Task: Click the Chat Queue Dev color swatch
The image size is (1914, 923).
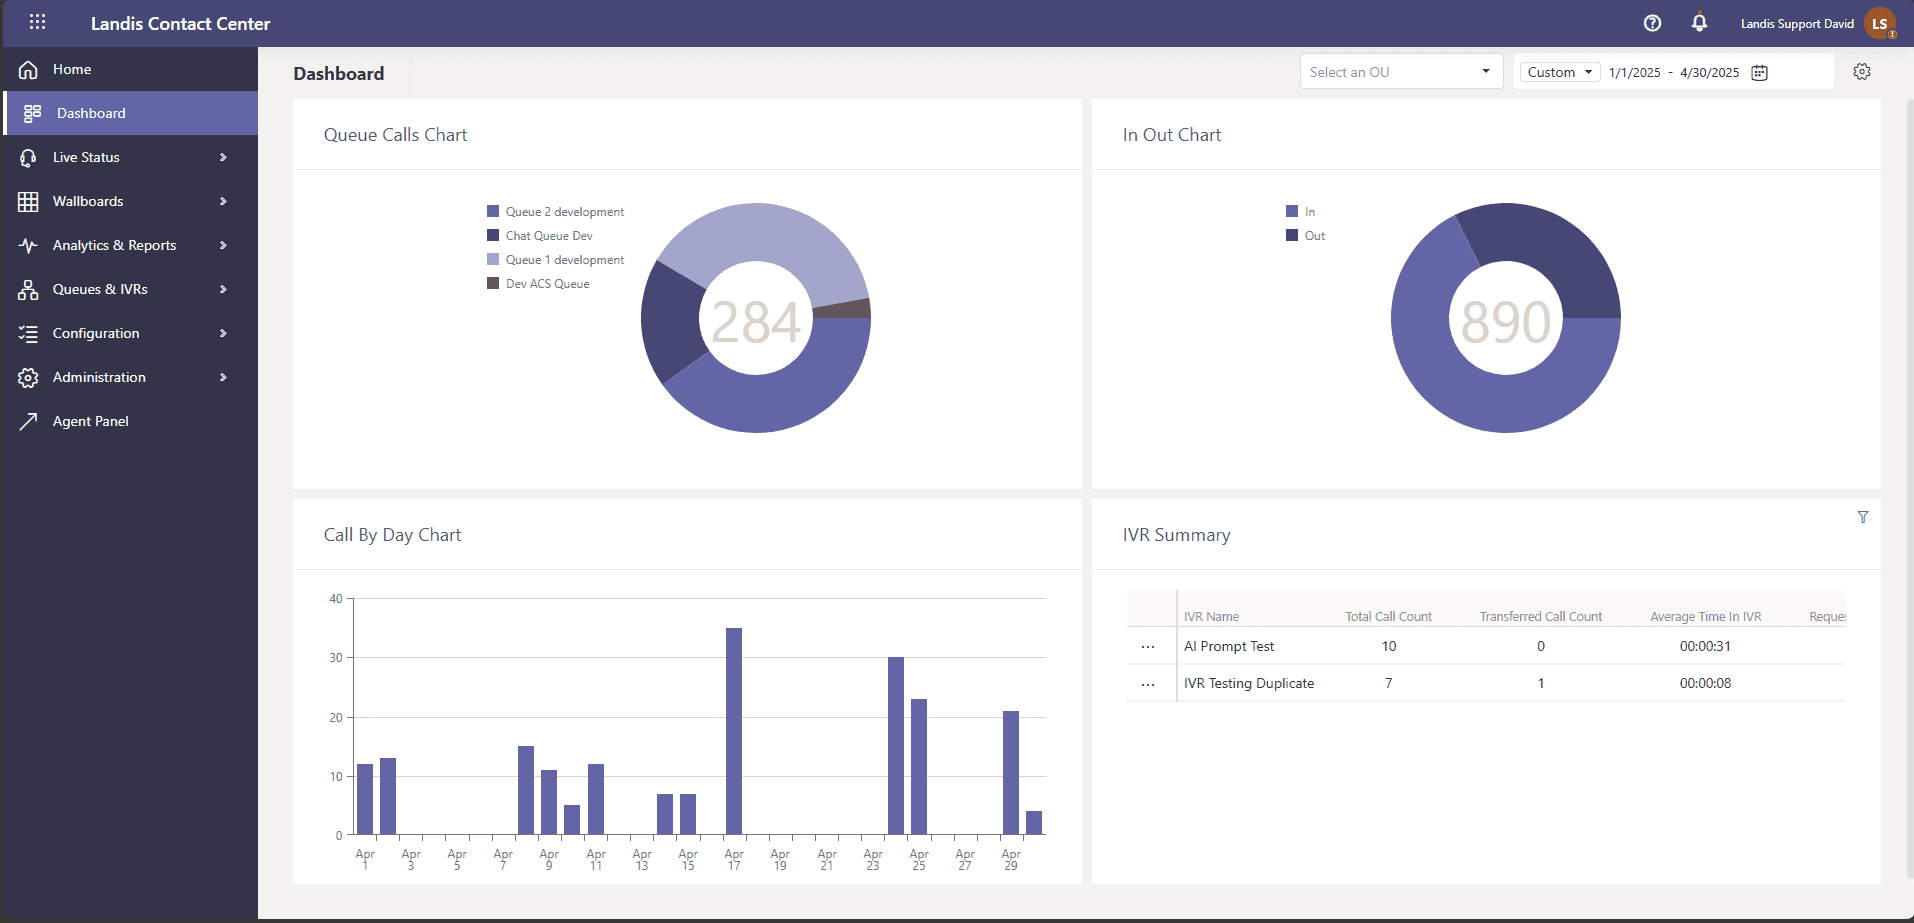Action: (493, 236)
